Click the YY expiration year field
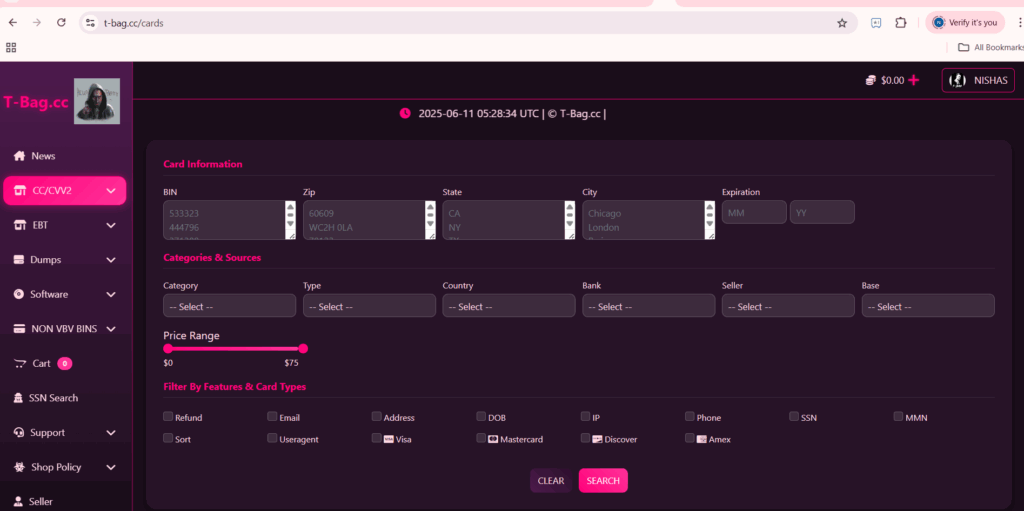The height and width of the screenshot is (511, 1024). coord(822,212)
